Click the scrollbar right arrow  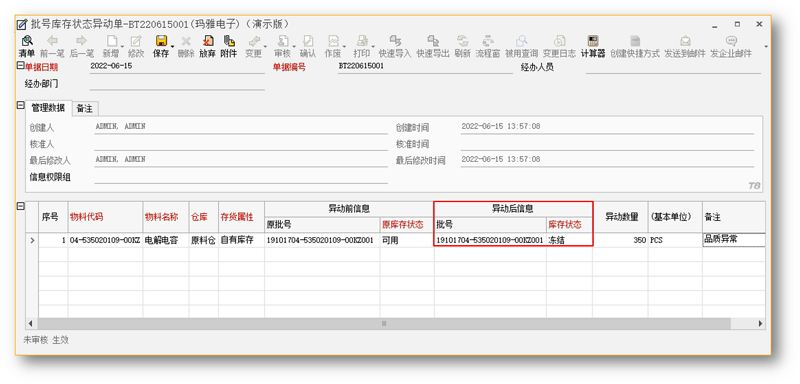(760, 323)
